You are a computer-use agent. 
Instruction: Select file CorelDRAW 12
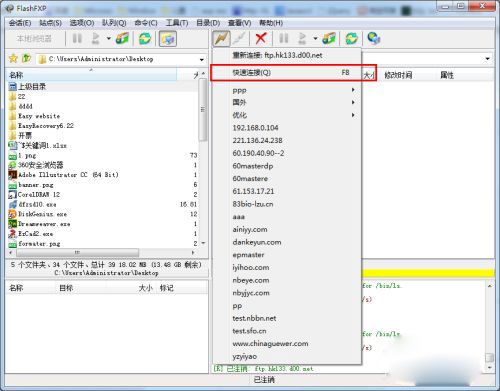tap(103, 194)
